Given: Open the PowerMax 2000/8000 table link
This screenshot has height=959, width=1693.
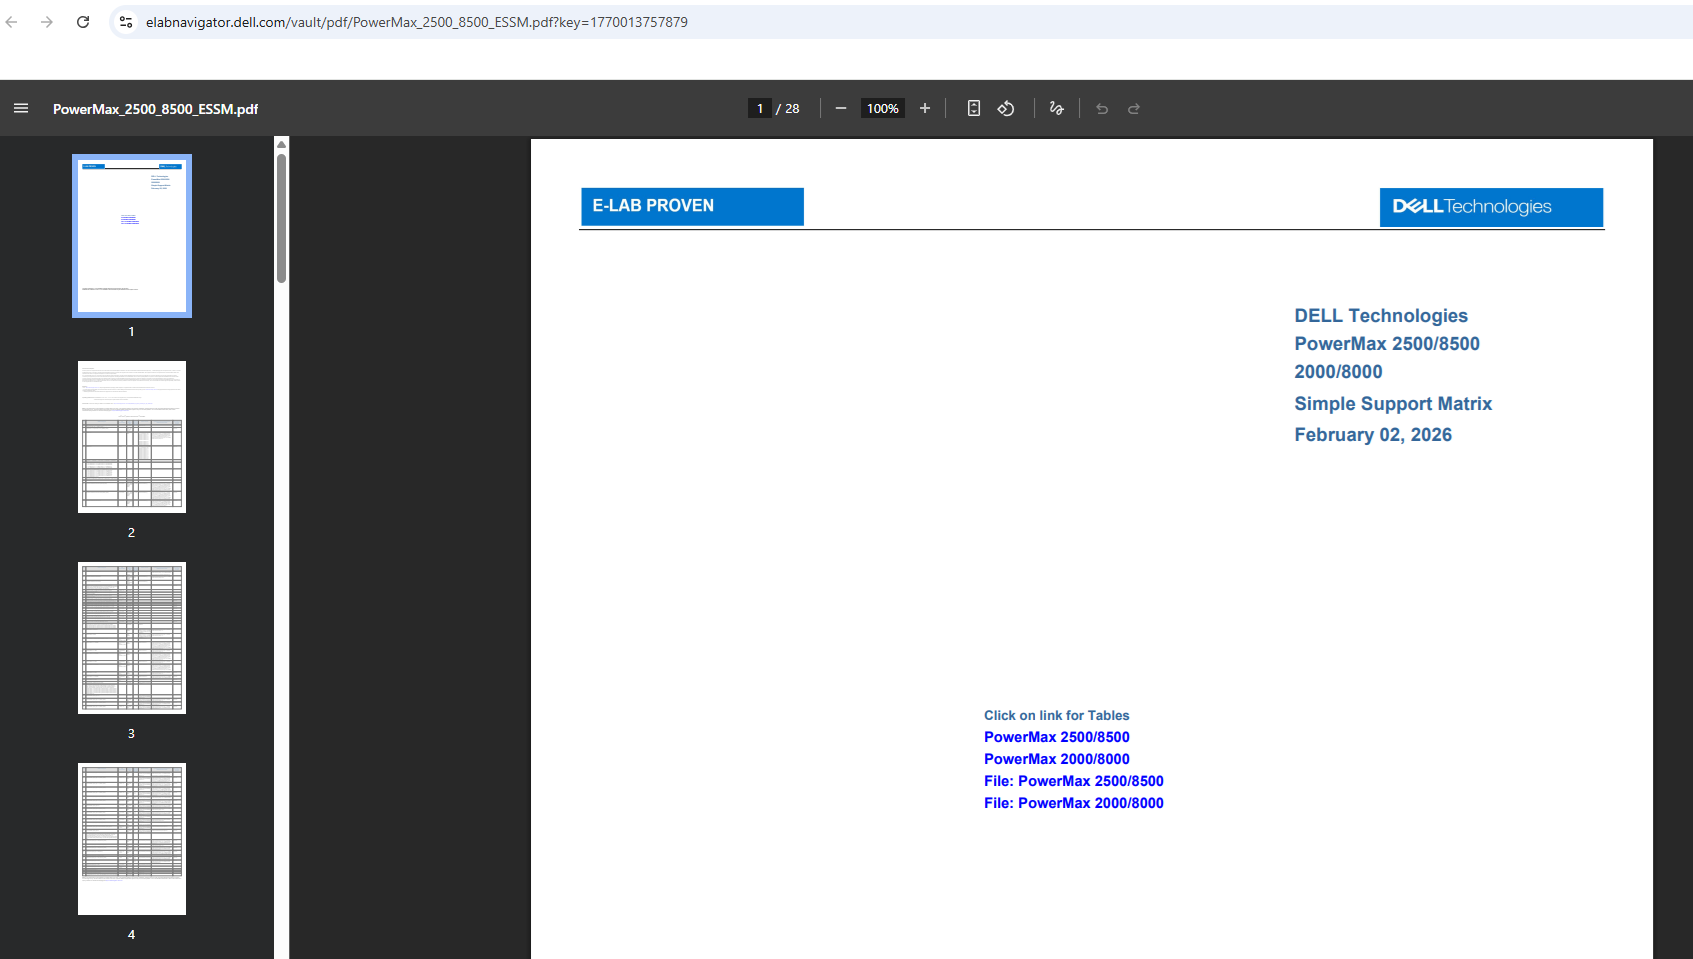Looking at the screenshot, I should click(1056, 758).
